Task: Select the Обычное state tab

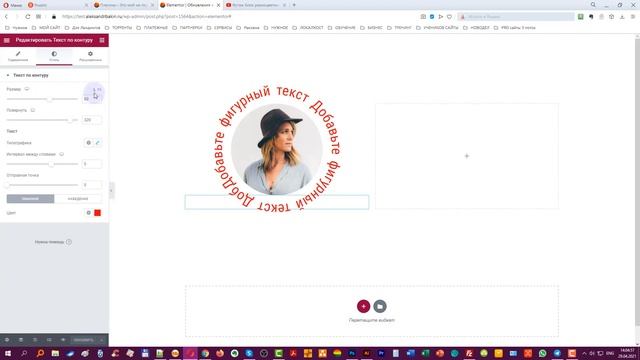Action: coord(30,199)
